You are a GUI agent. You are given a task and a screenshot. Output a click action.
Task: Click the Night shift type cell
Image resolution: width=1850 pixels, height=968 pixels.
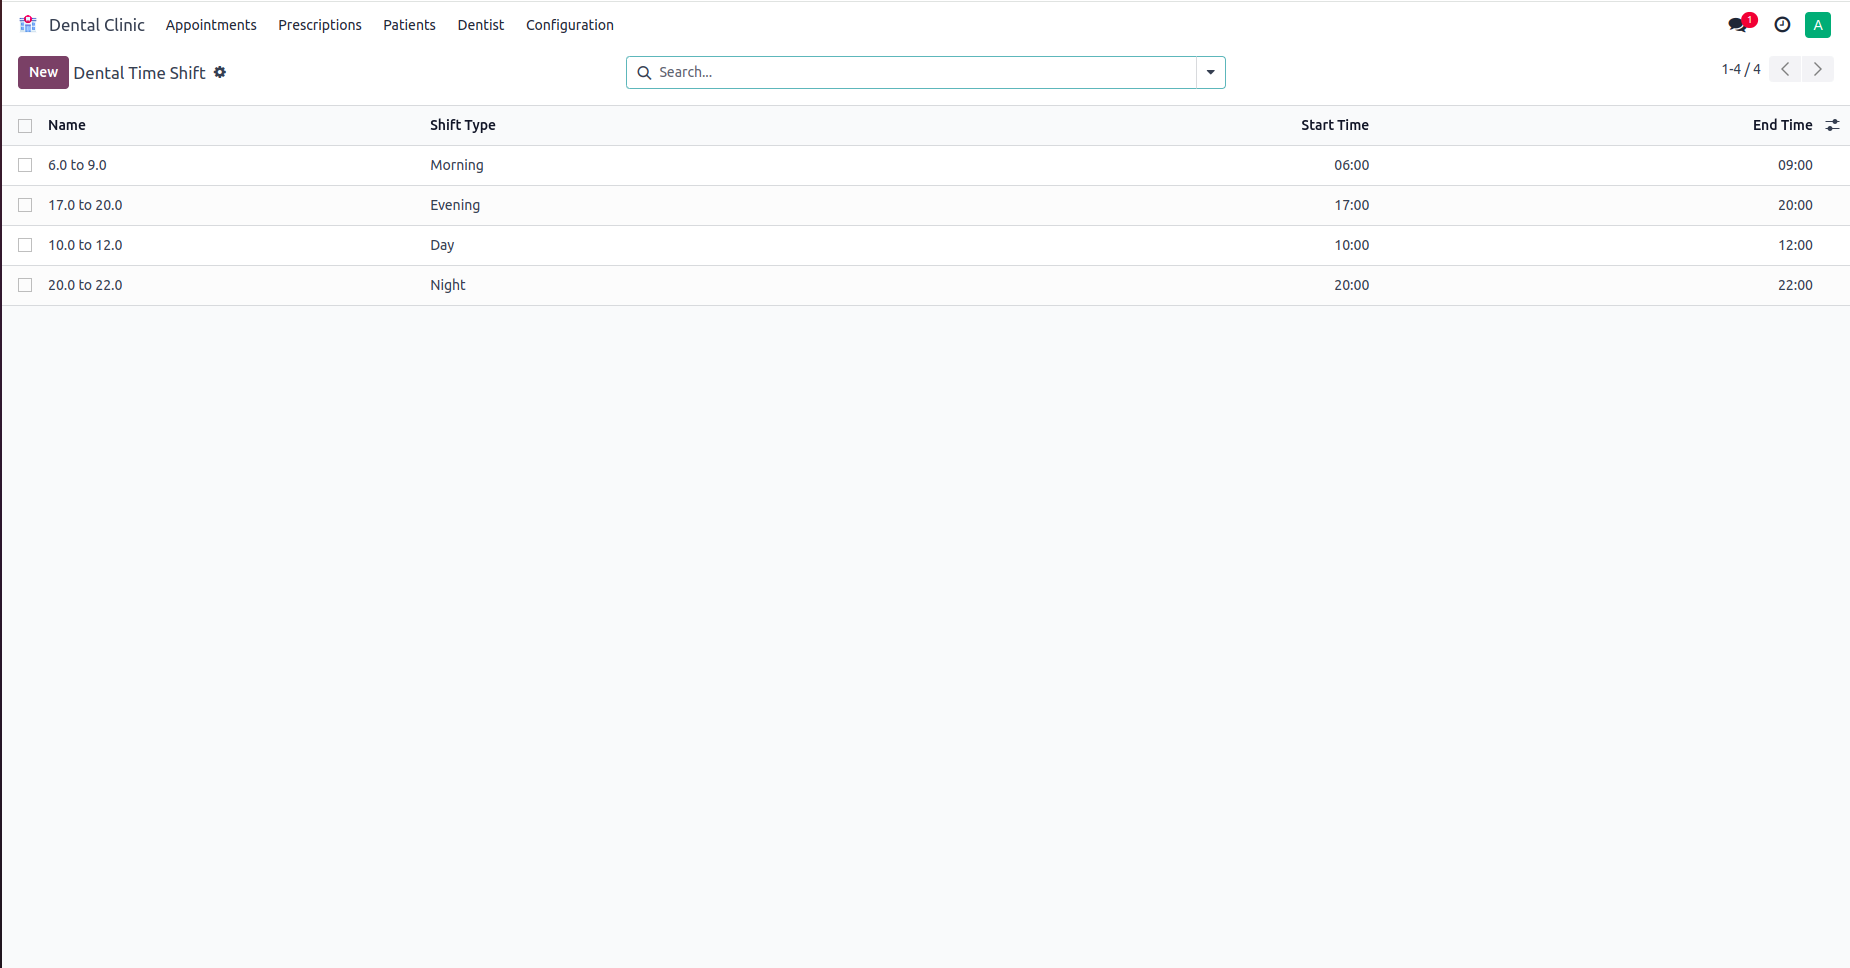click(448, 285)
